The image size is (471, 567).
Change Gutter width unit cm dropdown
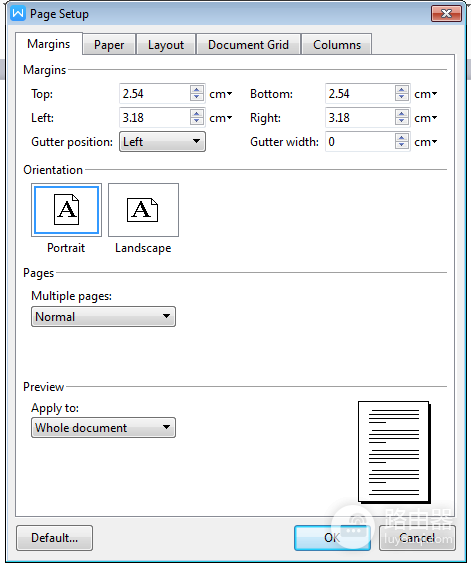coord(426,142)
